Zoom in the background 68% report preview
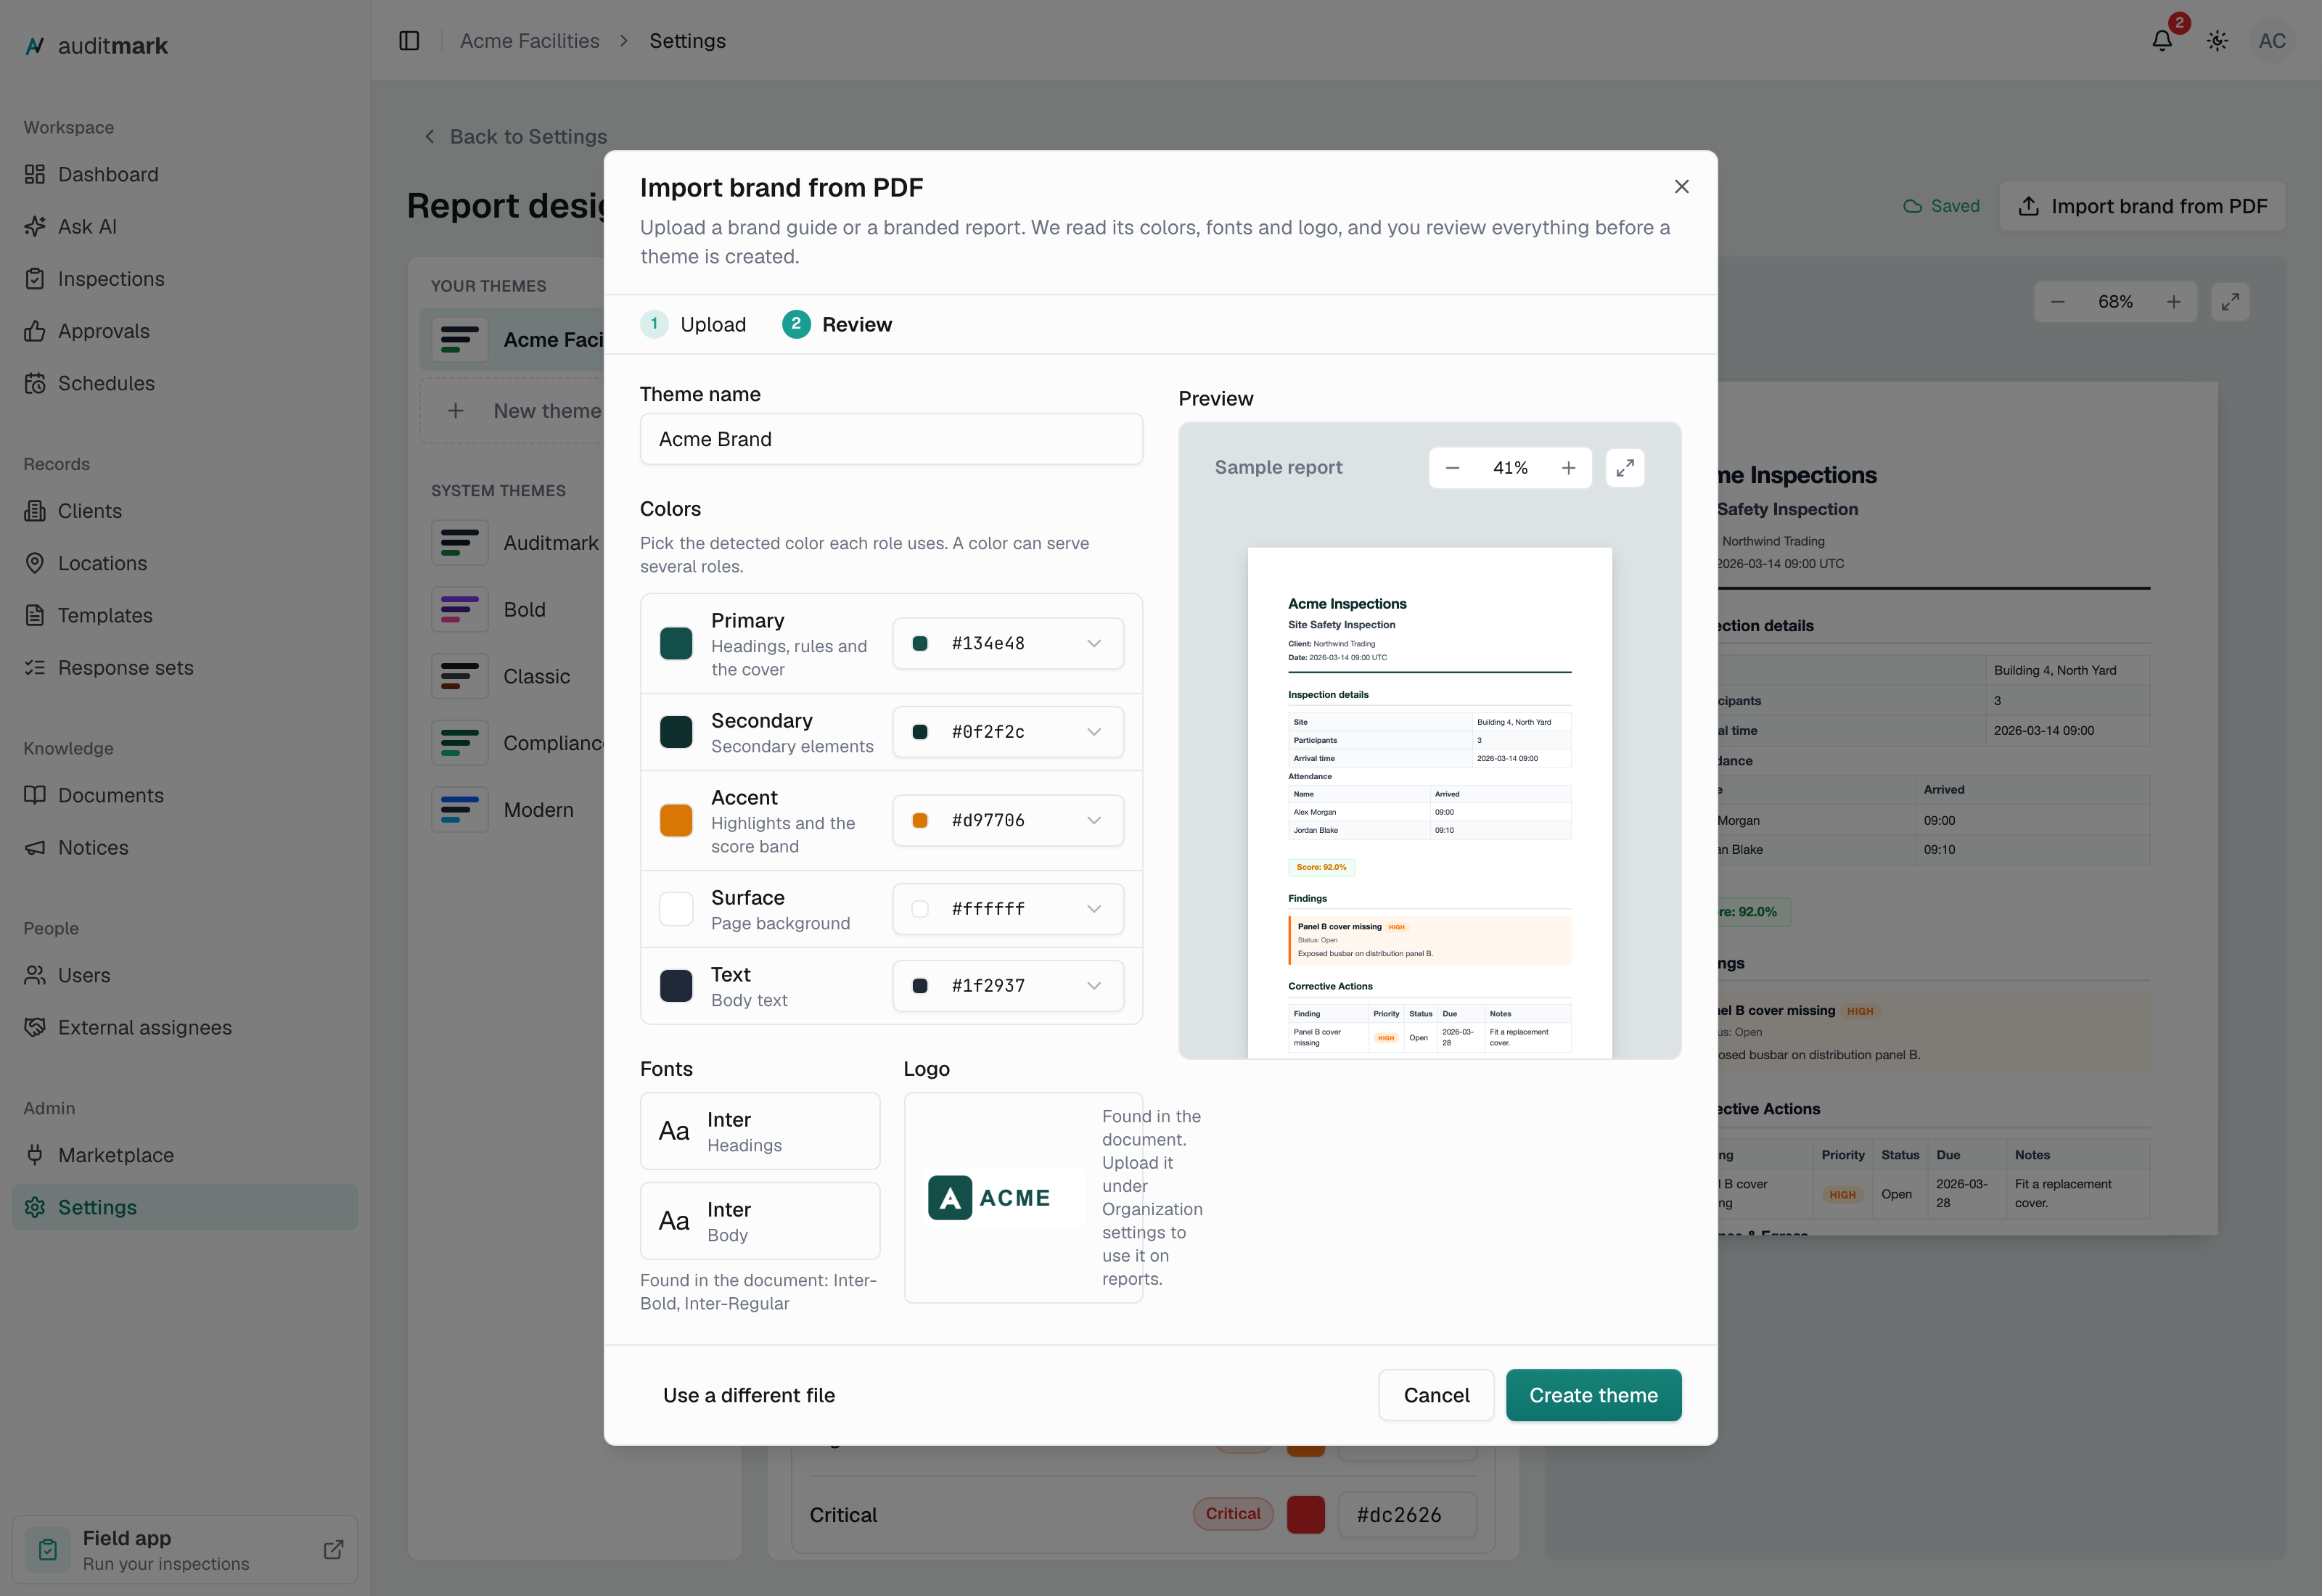The height and width of the screenshot is (1596, 2322). point(2173,302)
